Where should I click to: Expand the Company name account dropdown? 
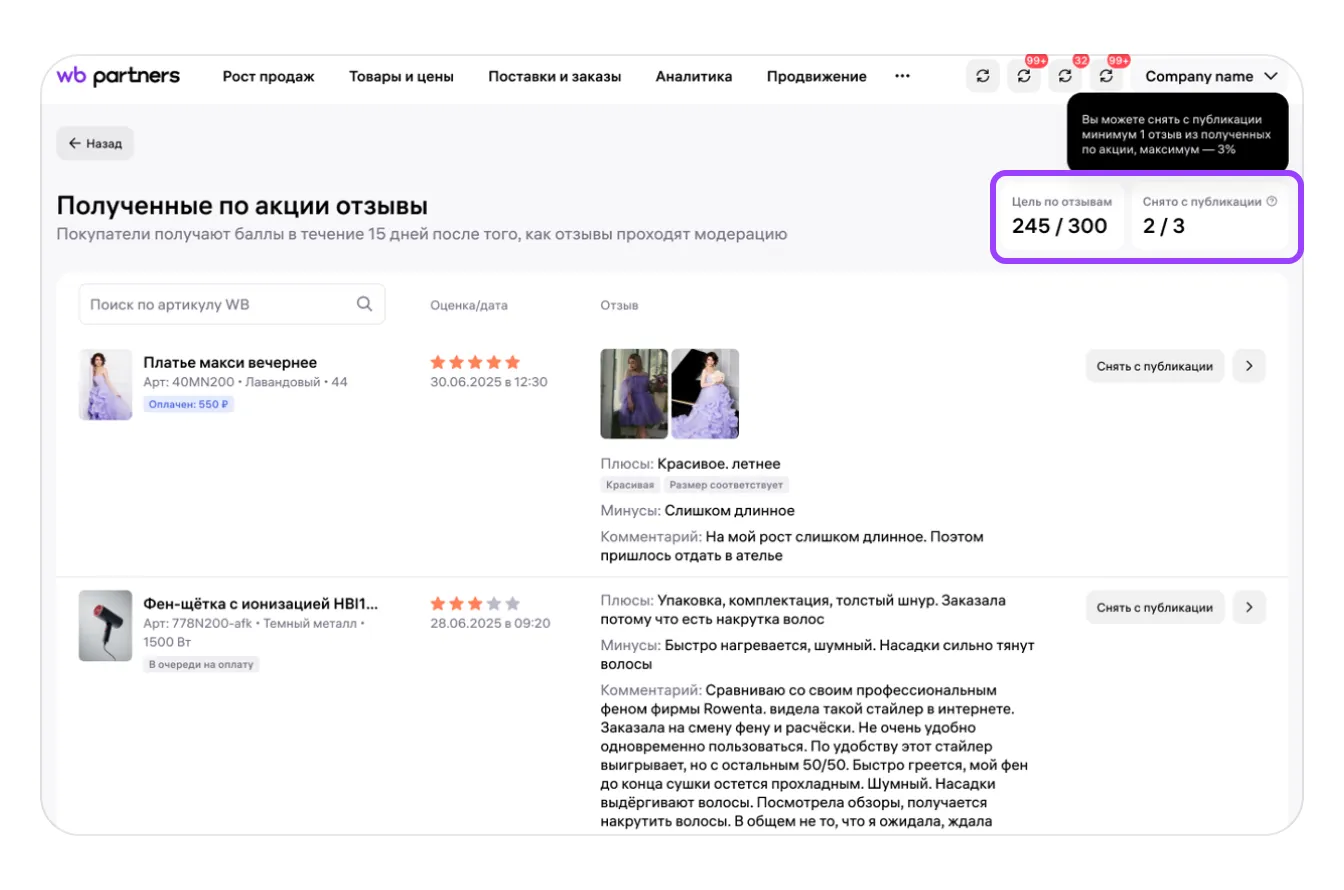tap(1211, 76)
